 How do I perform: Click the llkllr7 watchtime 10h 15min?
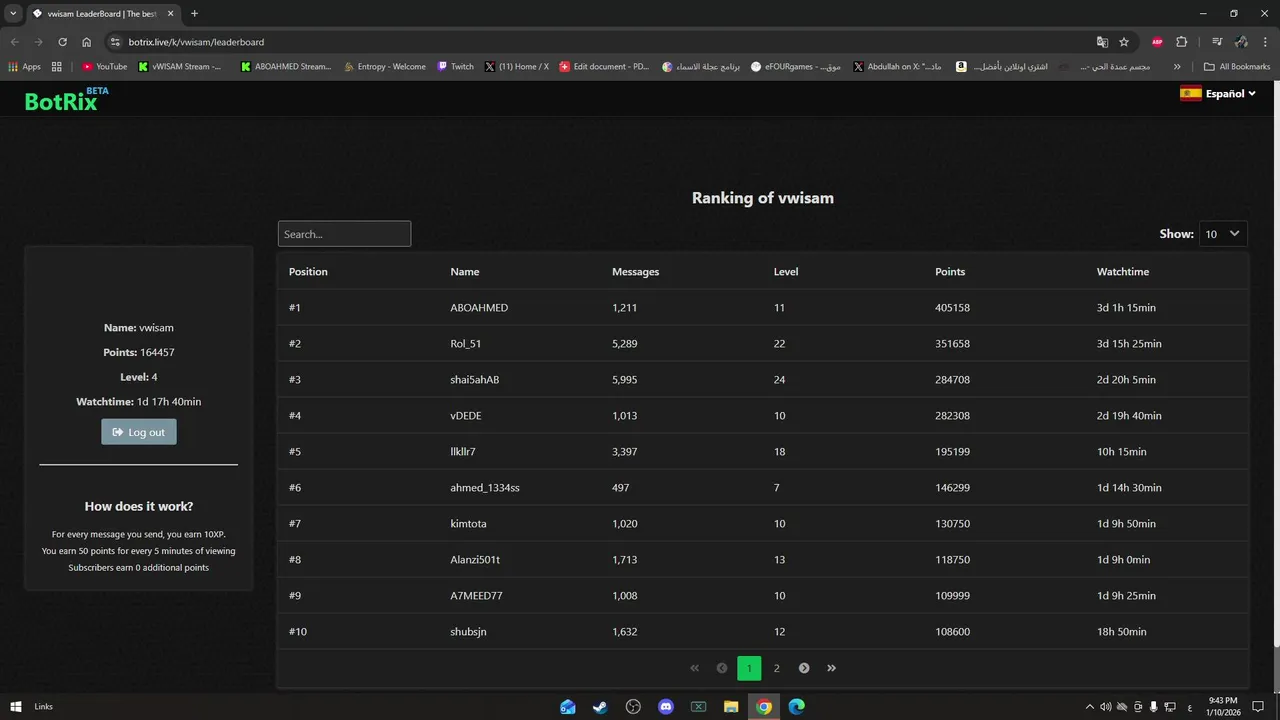(x=1122, y=452)
